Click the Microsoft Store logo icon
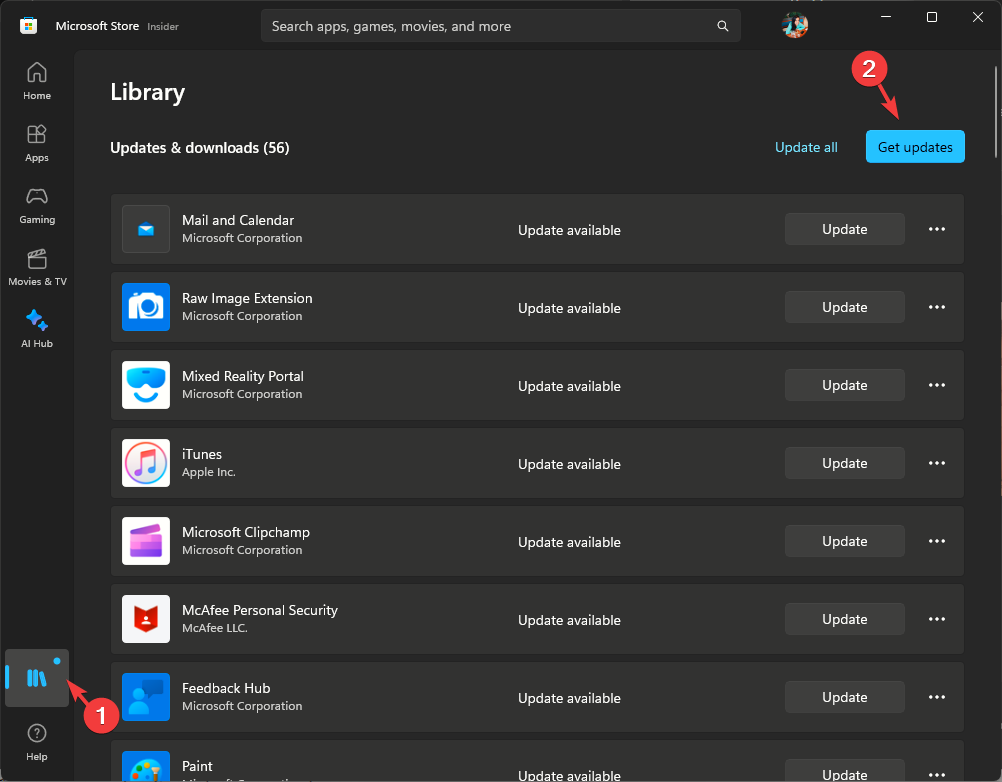The width and height of the screenshot is (1002, 782). tap(28, 26)
